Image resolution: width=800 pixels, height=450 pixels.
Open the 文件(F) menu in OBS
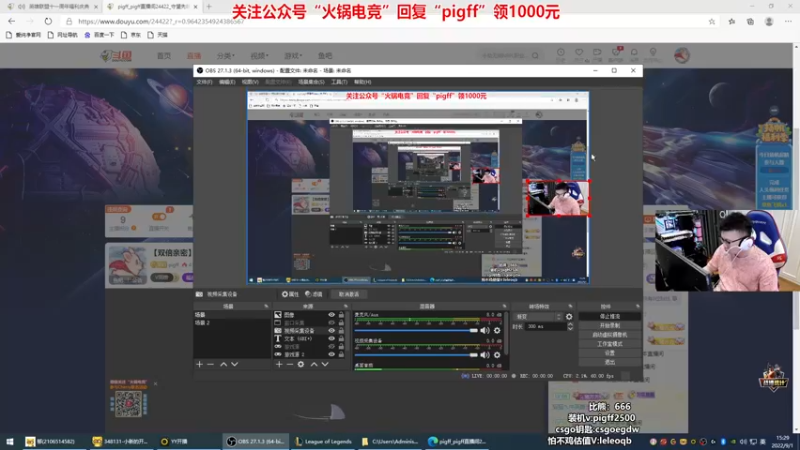204,82
